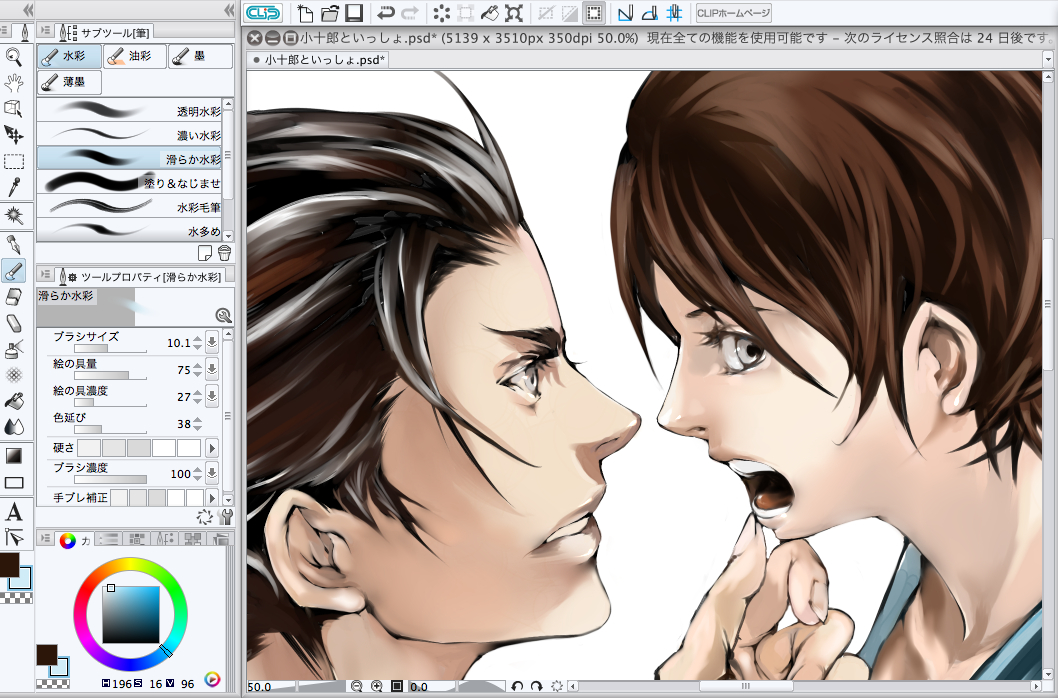
Task: Increase the 色延び value stepper
Action: (197, 420)
